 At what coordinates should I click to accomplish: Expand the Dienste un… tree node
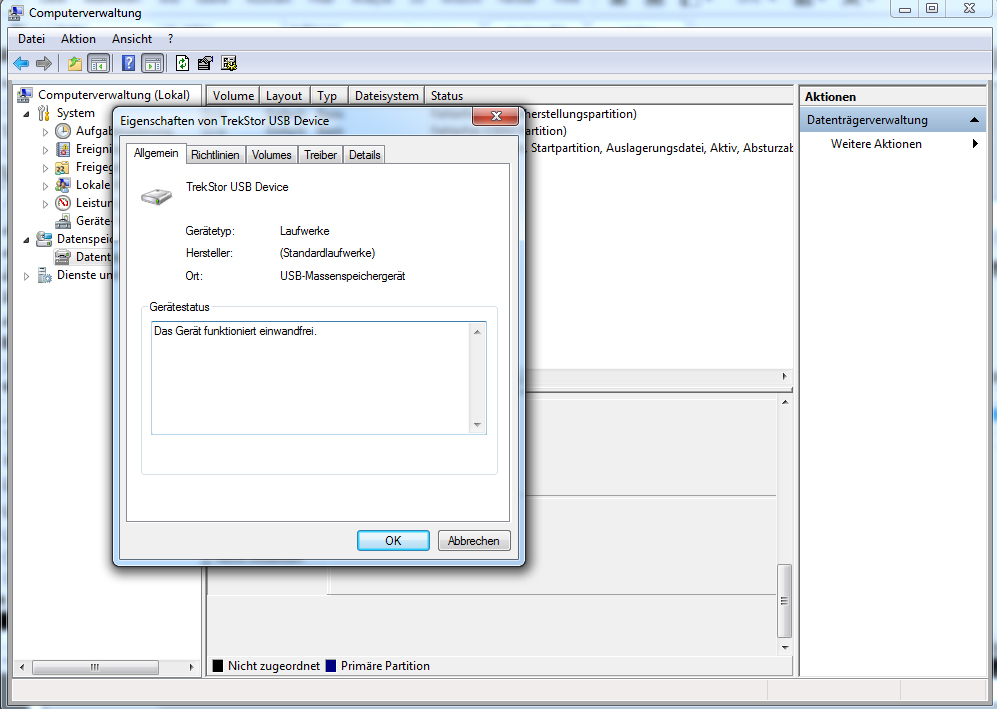pyautogui.click(x=26, y=276)
